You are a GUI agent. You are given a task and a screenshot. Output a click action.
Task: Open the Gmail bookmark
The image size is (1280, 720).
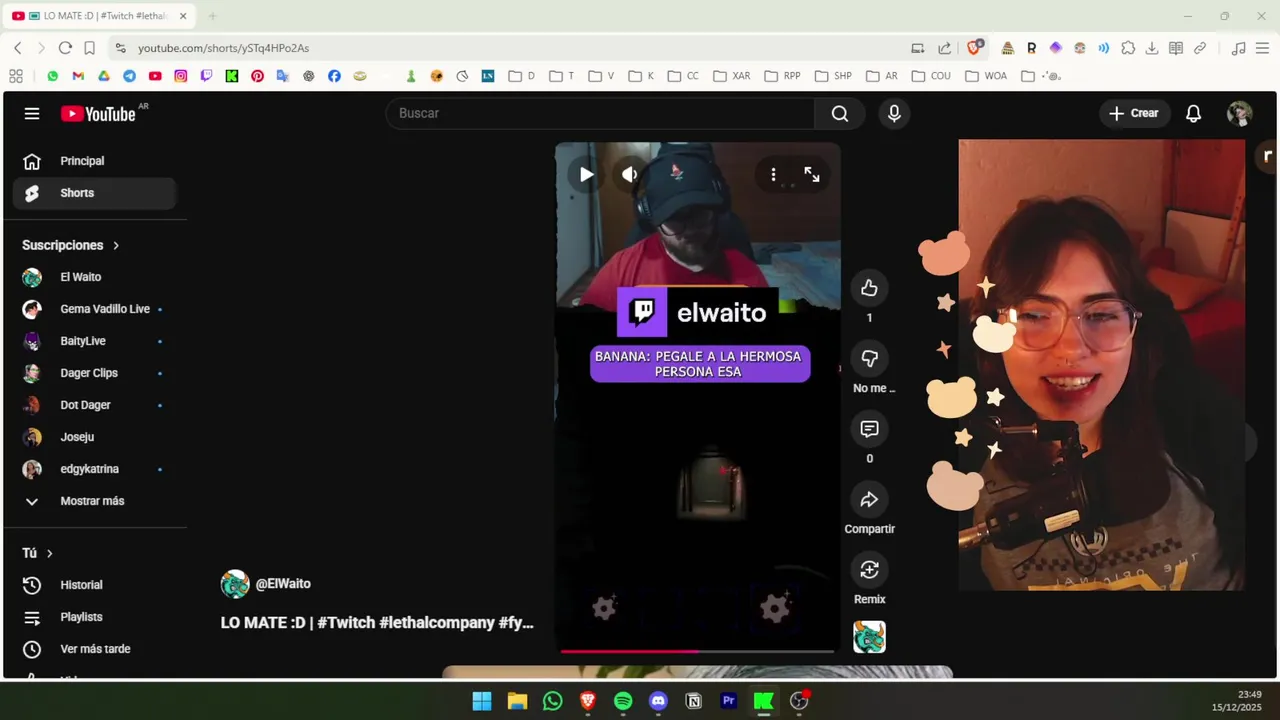point(78,76)
